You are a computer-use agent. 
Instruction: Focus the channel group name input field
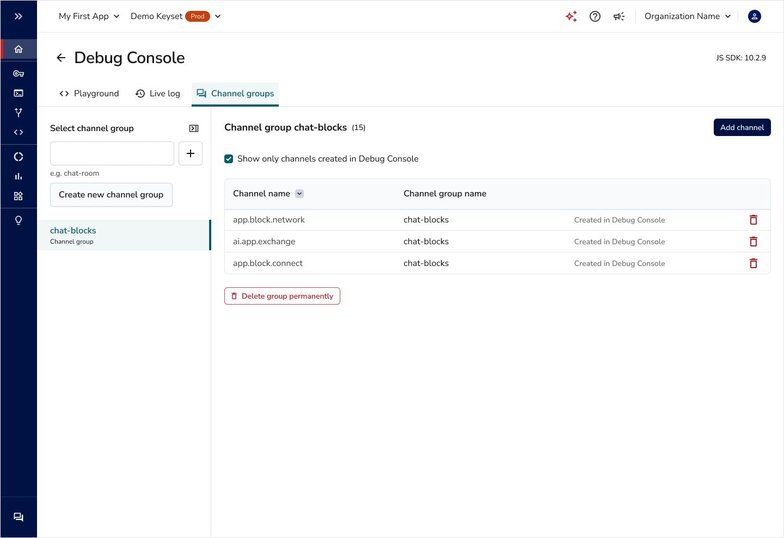[x=112, y=154]
